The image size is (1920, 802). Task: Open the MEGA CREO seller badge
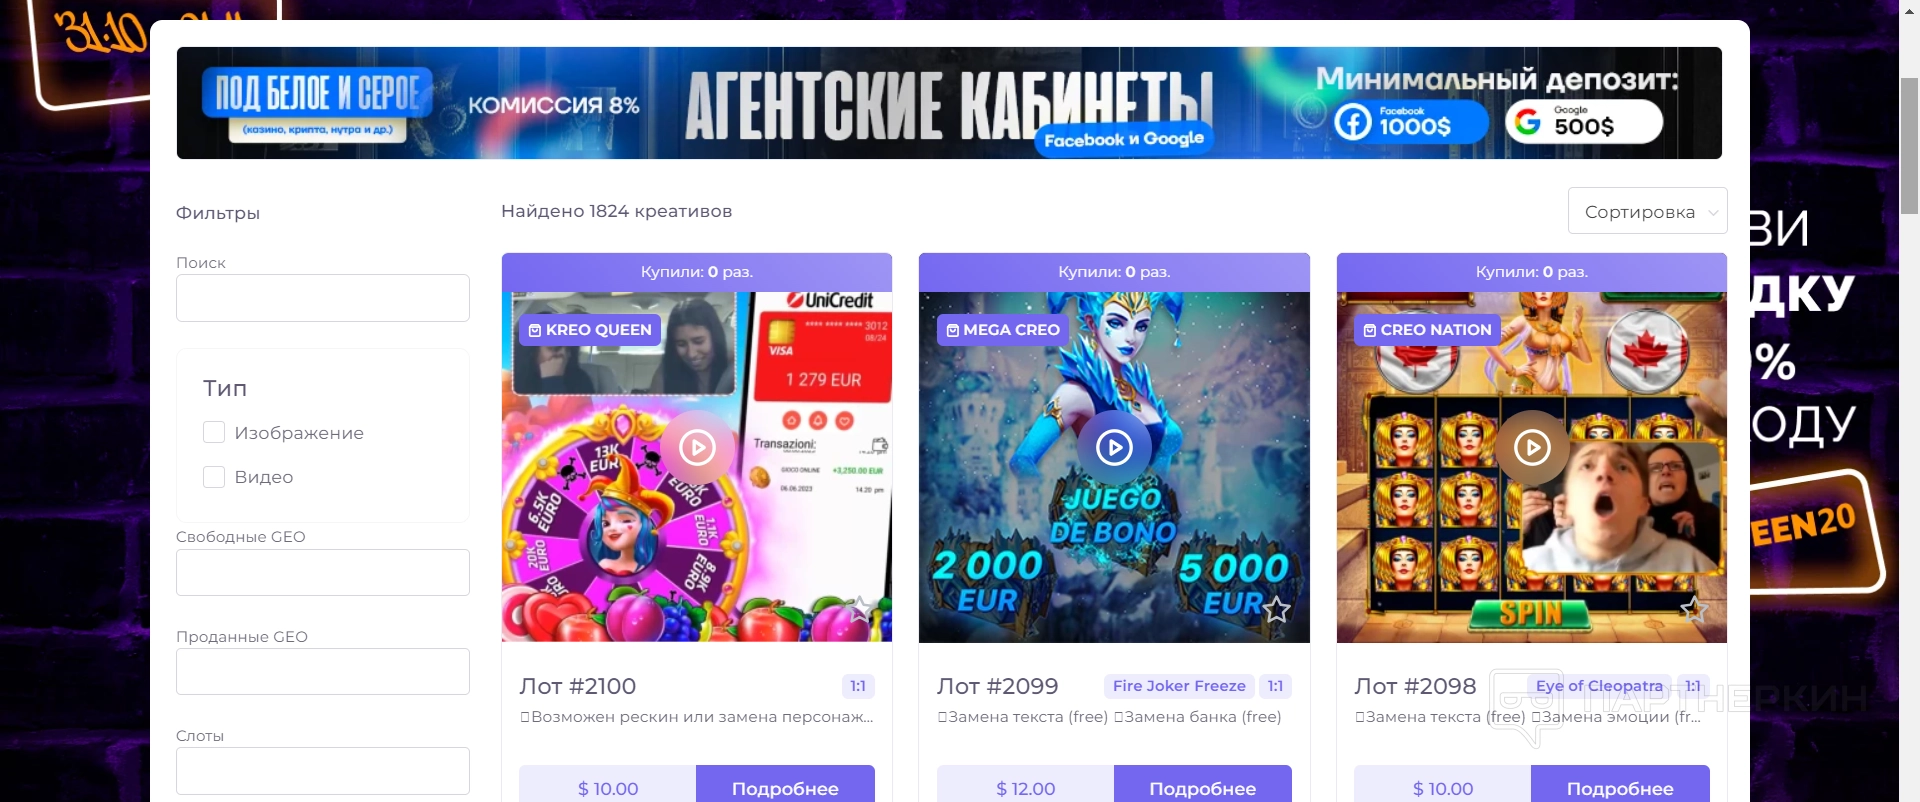click(1003, 330)
